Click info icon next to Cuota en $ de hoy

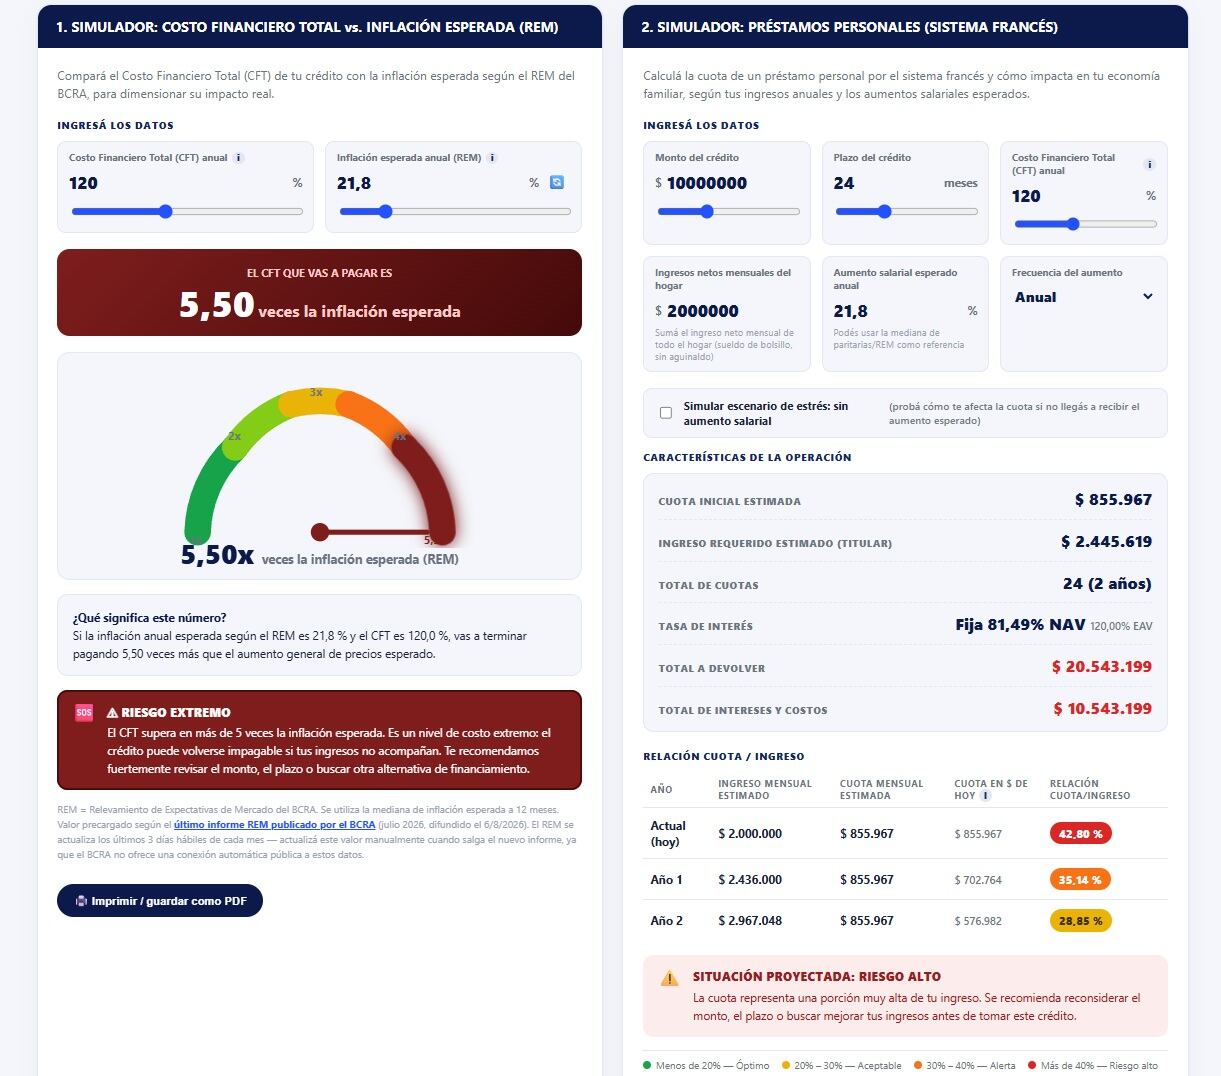click(986, 796)
